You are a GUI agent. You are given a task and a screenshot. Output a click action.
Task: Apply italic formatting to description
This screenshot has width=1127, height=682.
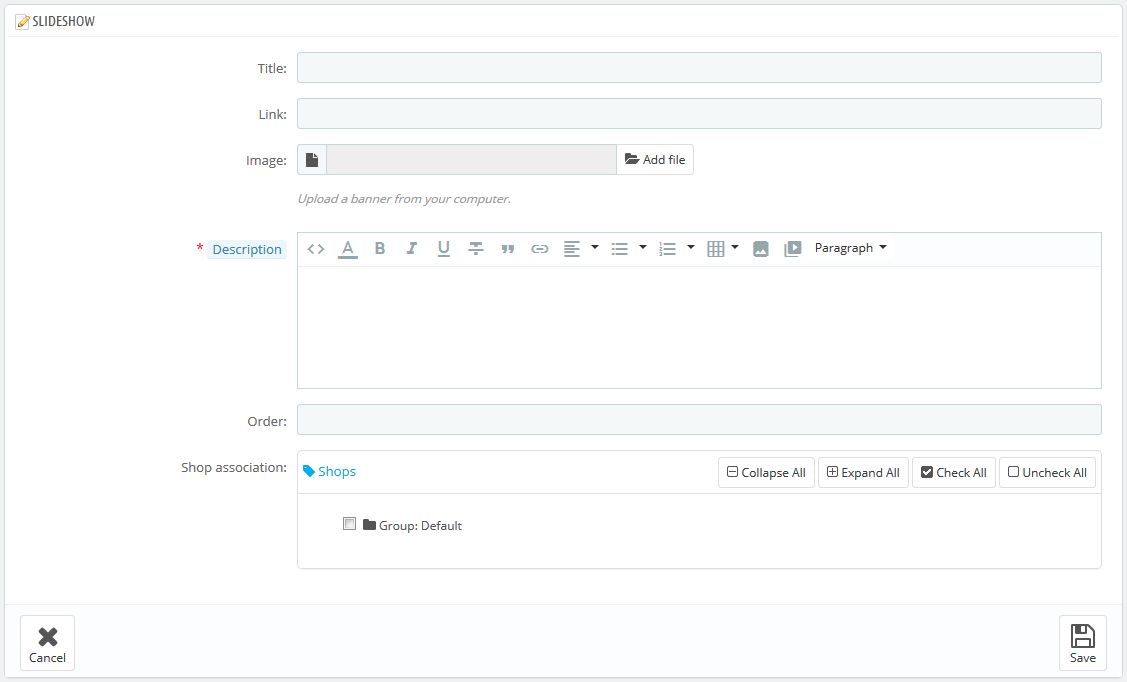(411, 249)
